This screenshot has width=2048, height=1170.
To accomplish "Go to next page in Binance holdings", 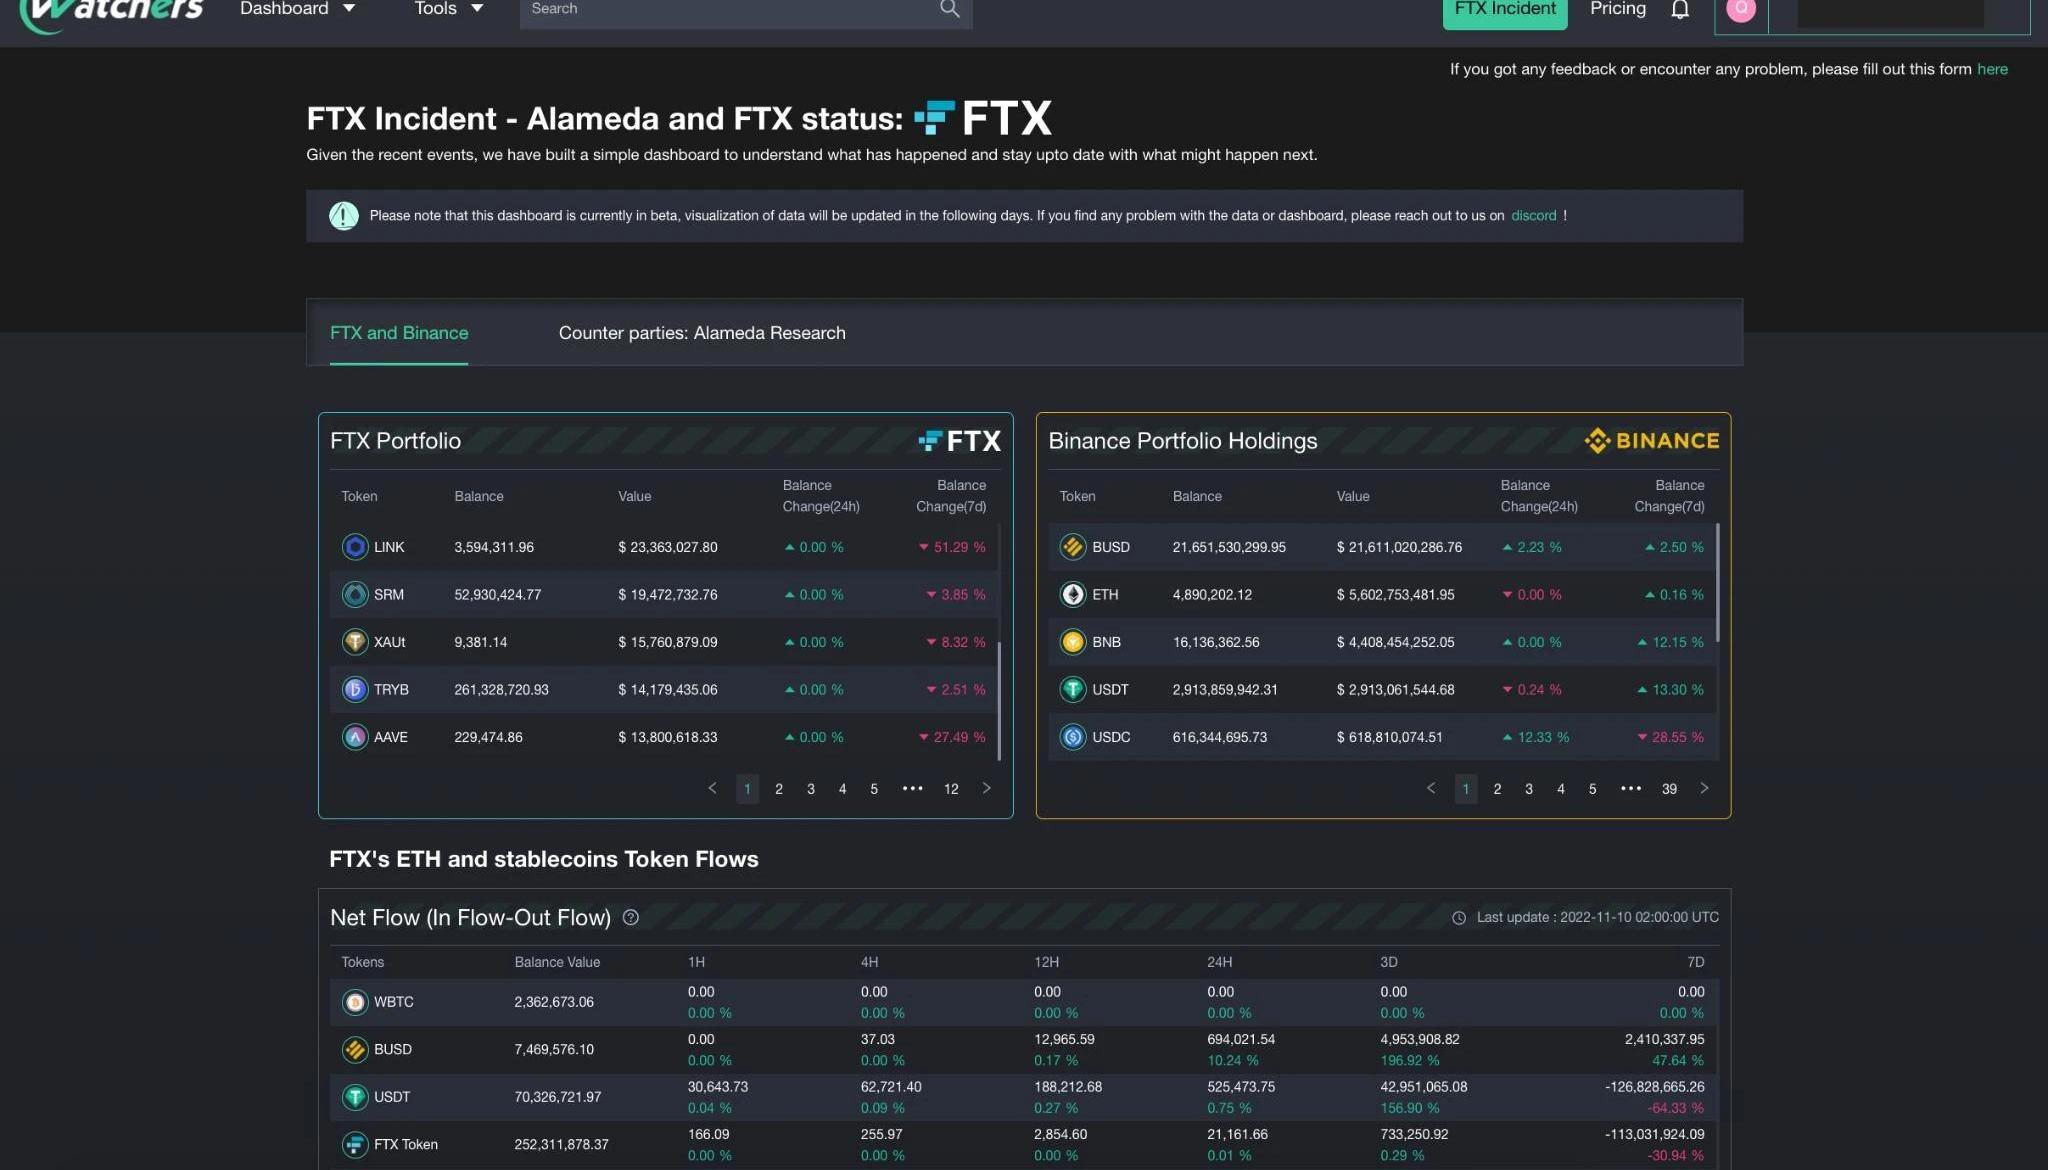I will [x=1704, y=788].
